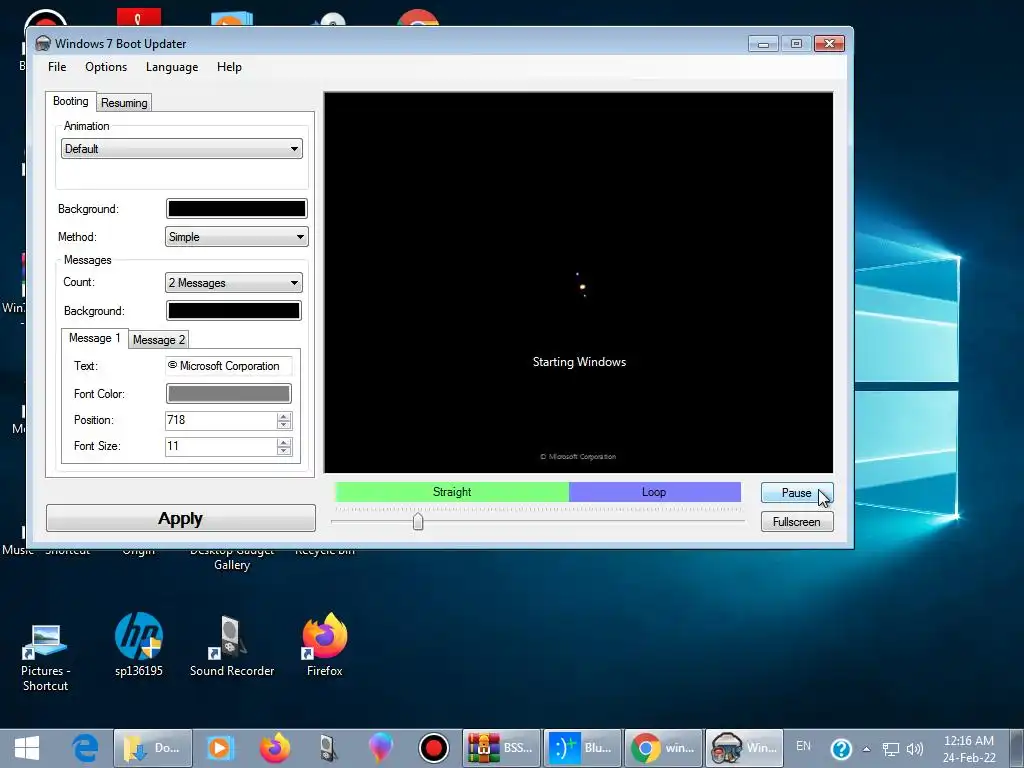Open the media player taskbar icon
This screenshot has width=1024, height=768.
pos(220,748)
